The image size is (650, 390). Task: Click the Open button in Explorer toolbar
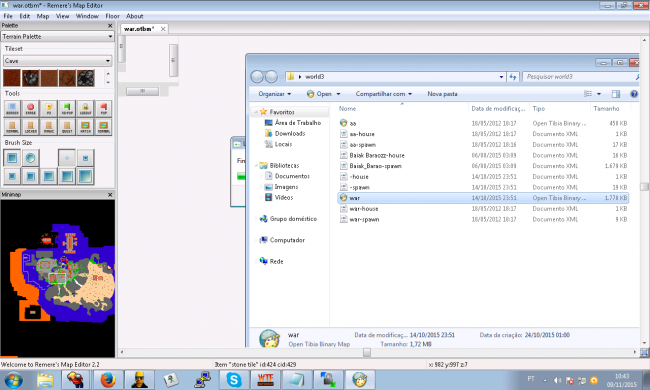pyautogui.click(x=319, y=94)
